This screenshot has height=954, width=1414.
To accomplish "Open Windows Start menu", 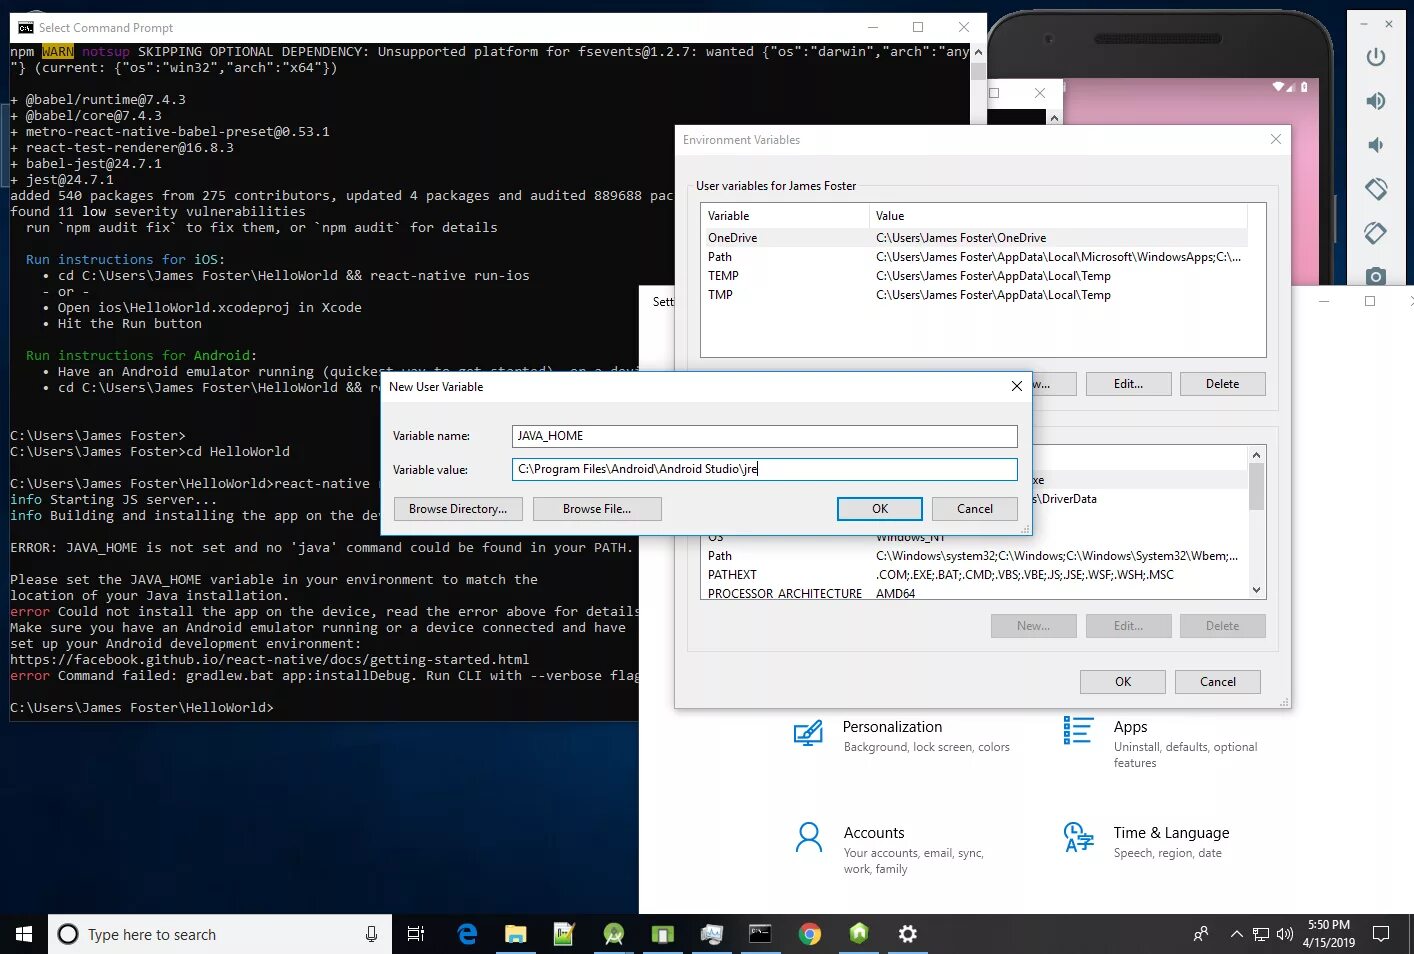I will coord(24,934).
